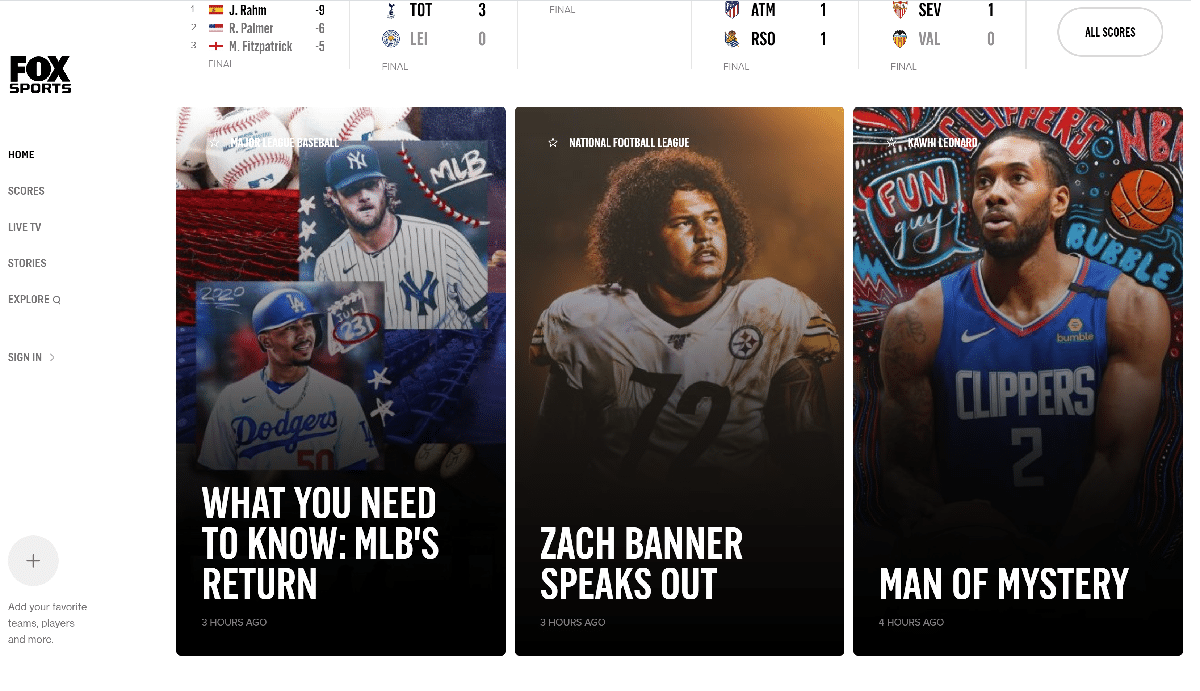
Task: Open Live TV from sidebar
Action: pyautogui.click(x=25, y=227)
